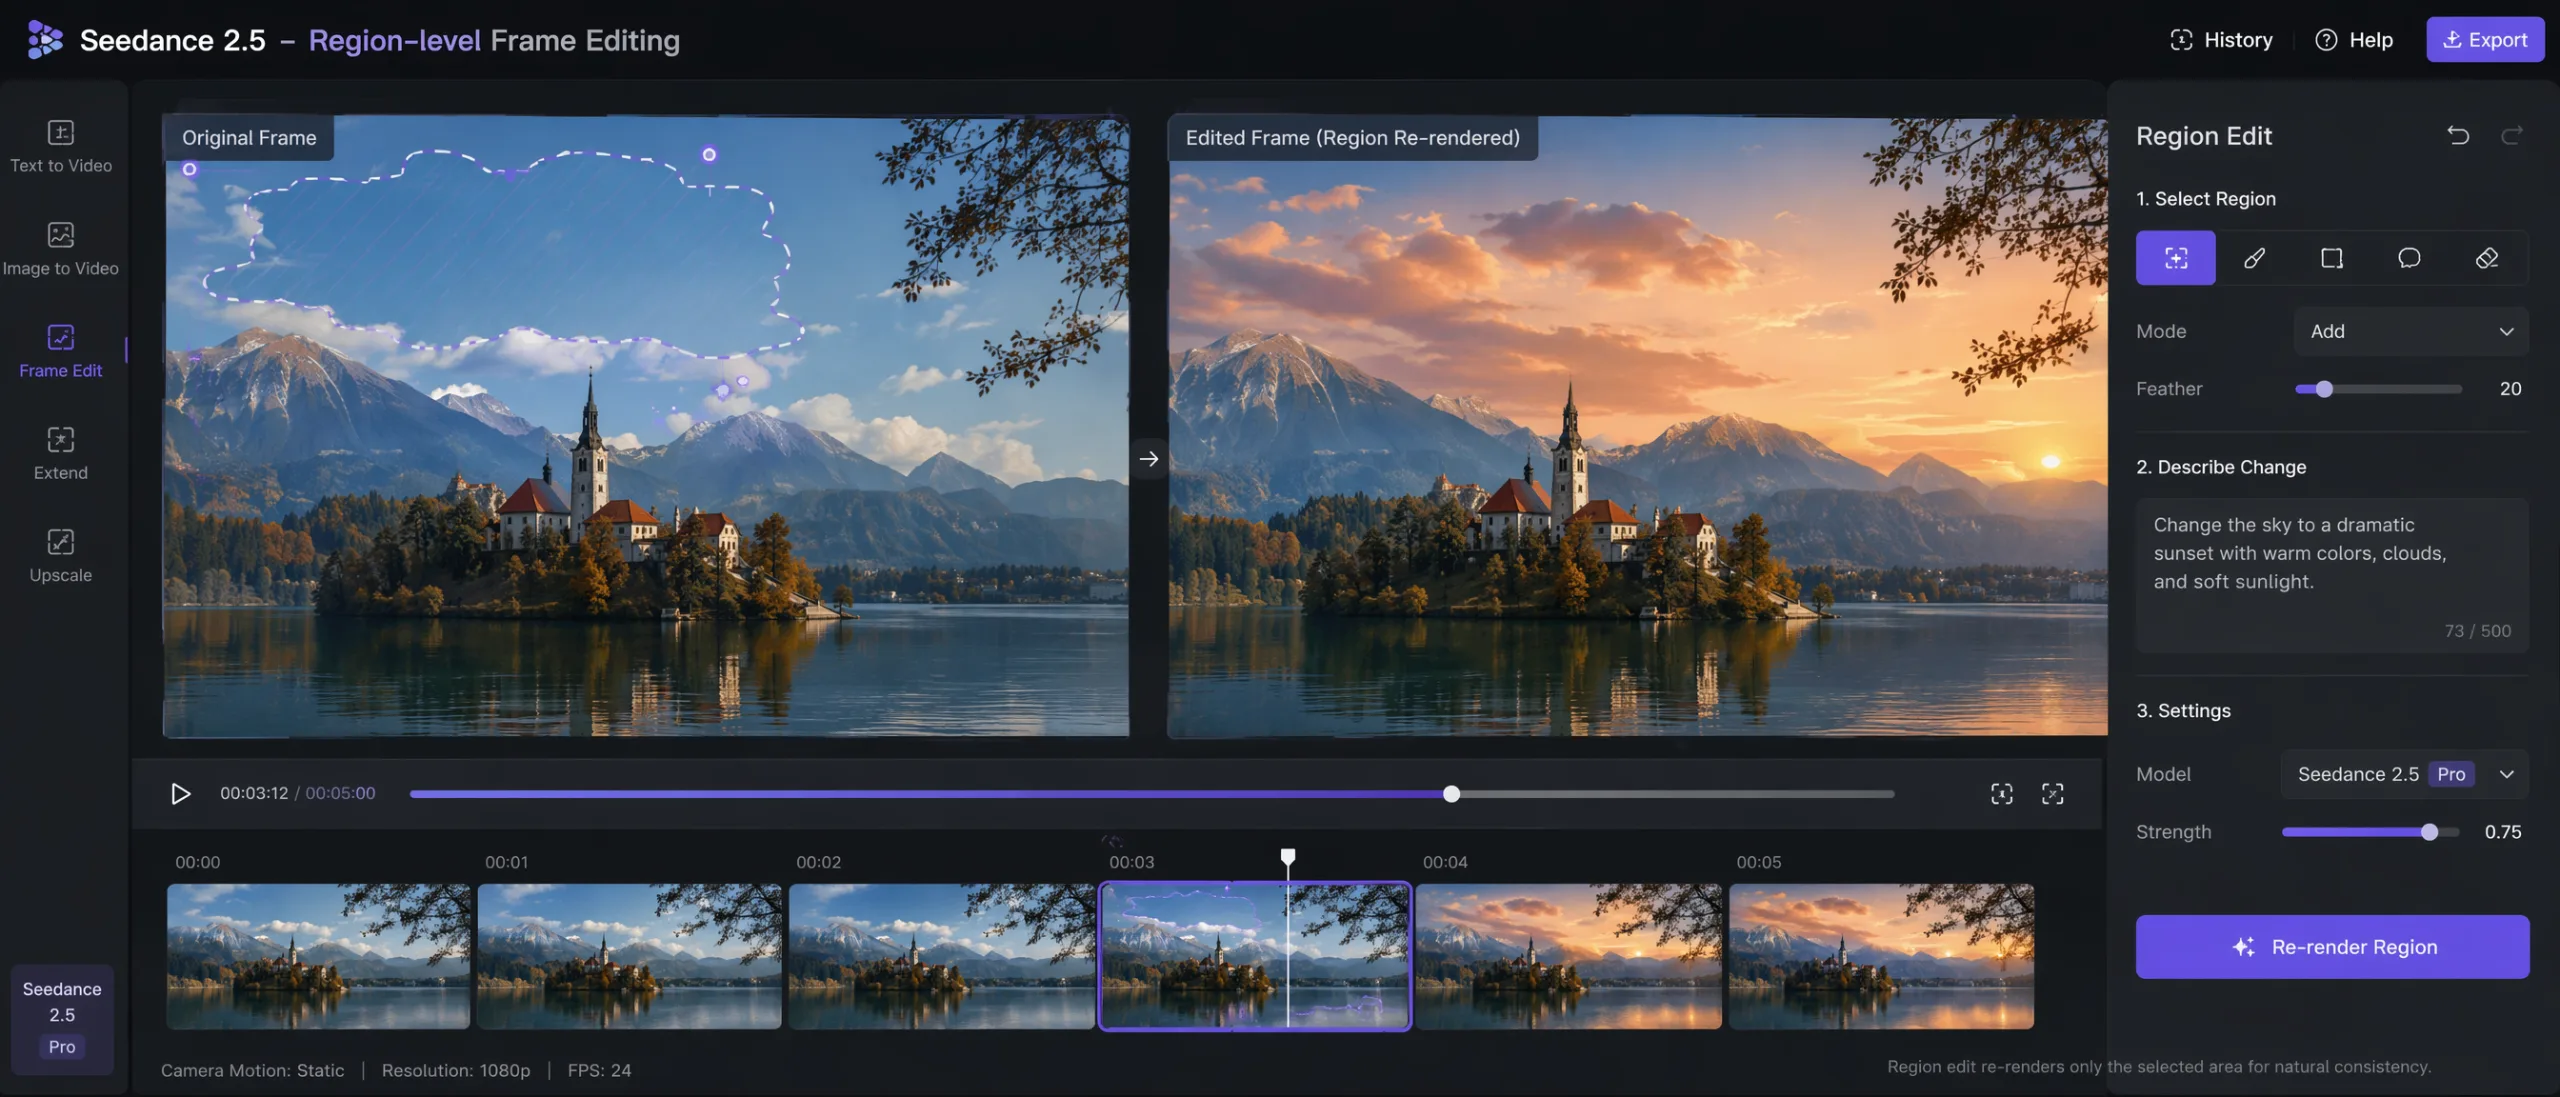Click the 00:05:00 total duration text
This screenshot has height=1097, width=2560.
[340, 793]
